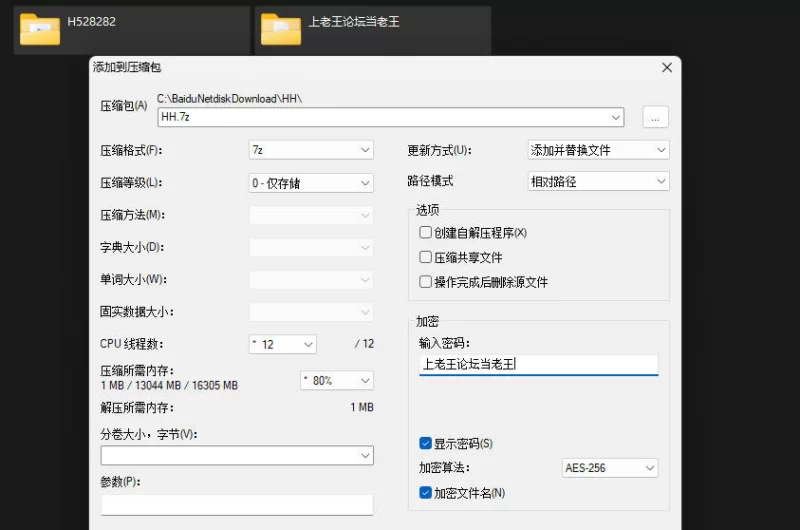Open the CPU 线程数 dropdown showing 12
This screenshot has height=530, width=800.
pos(283,344)
